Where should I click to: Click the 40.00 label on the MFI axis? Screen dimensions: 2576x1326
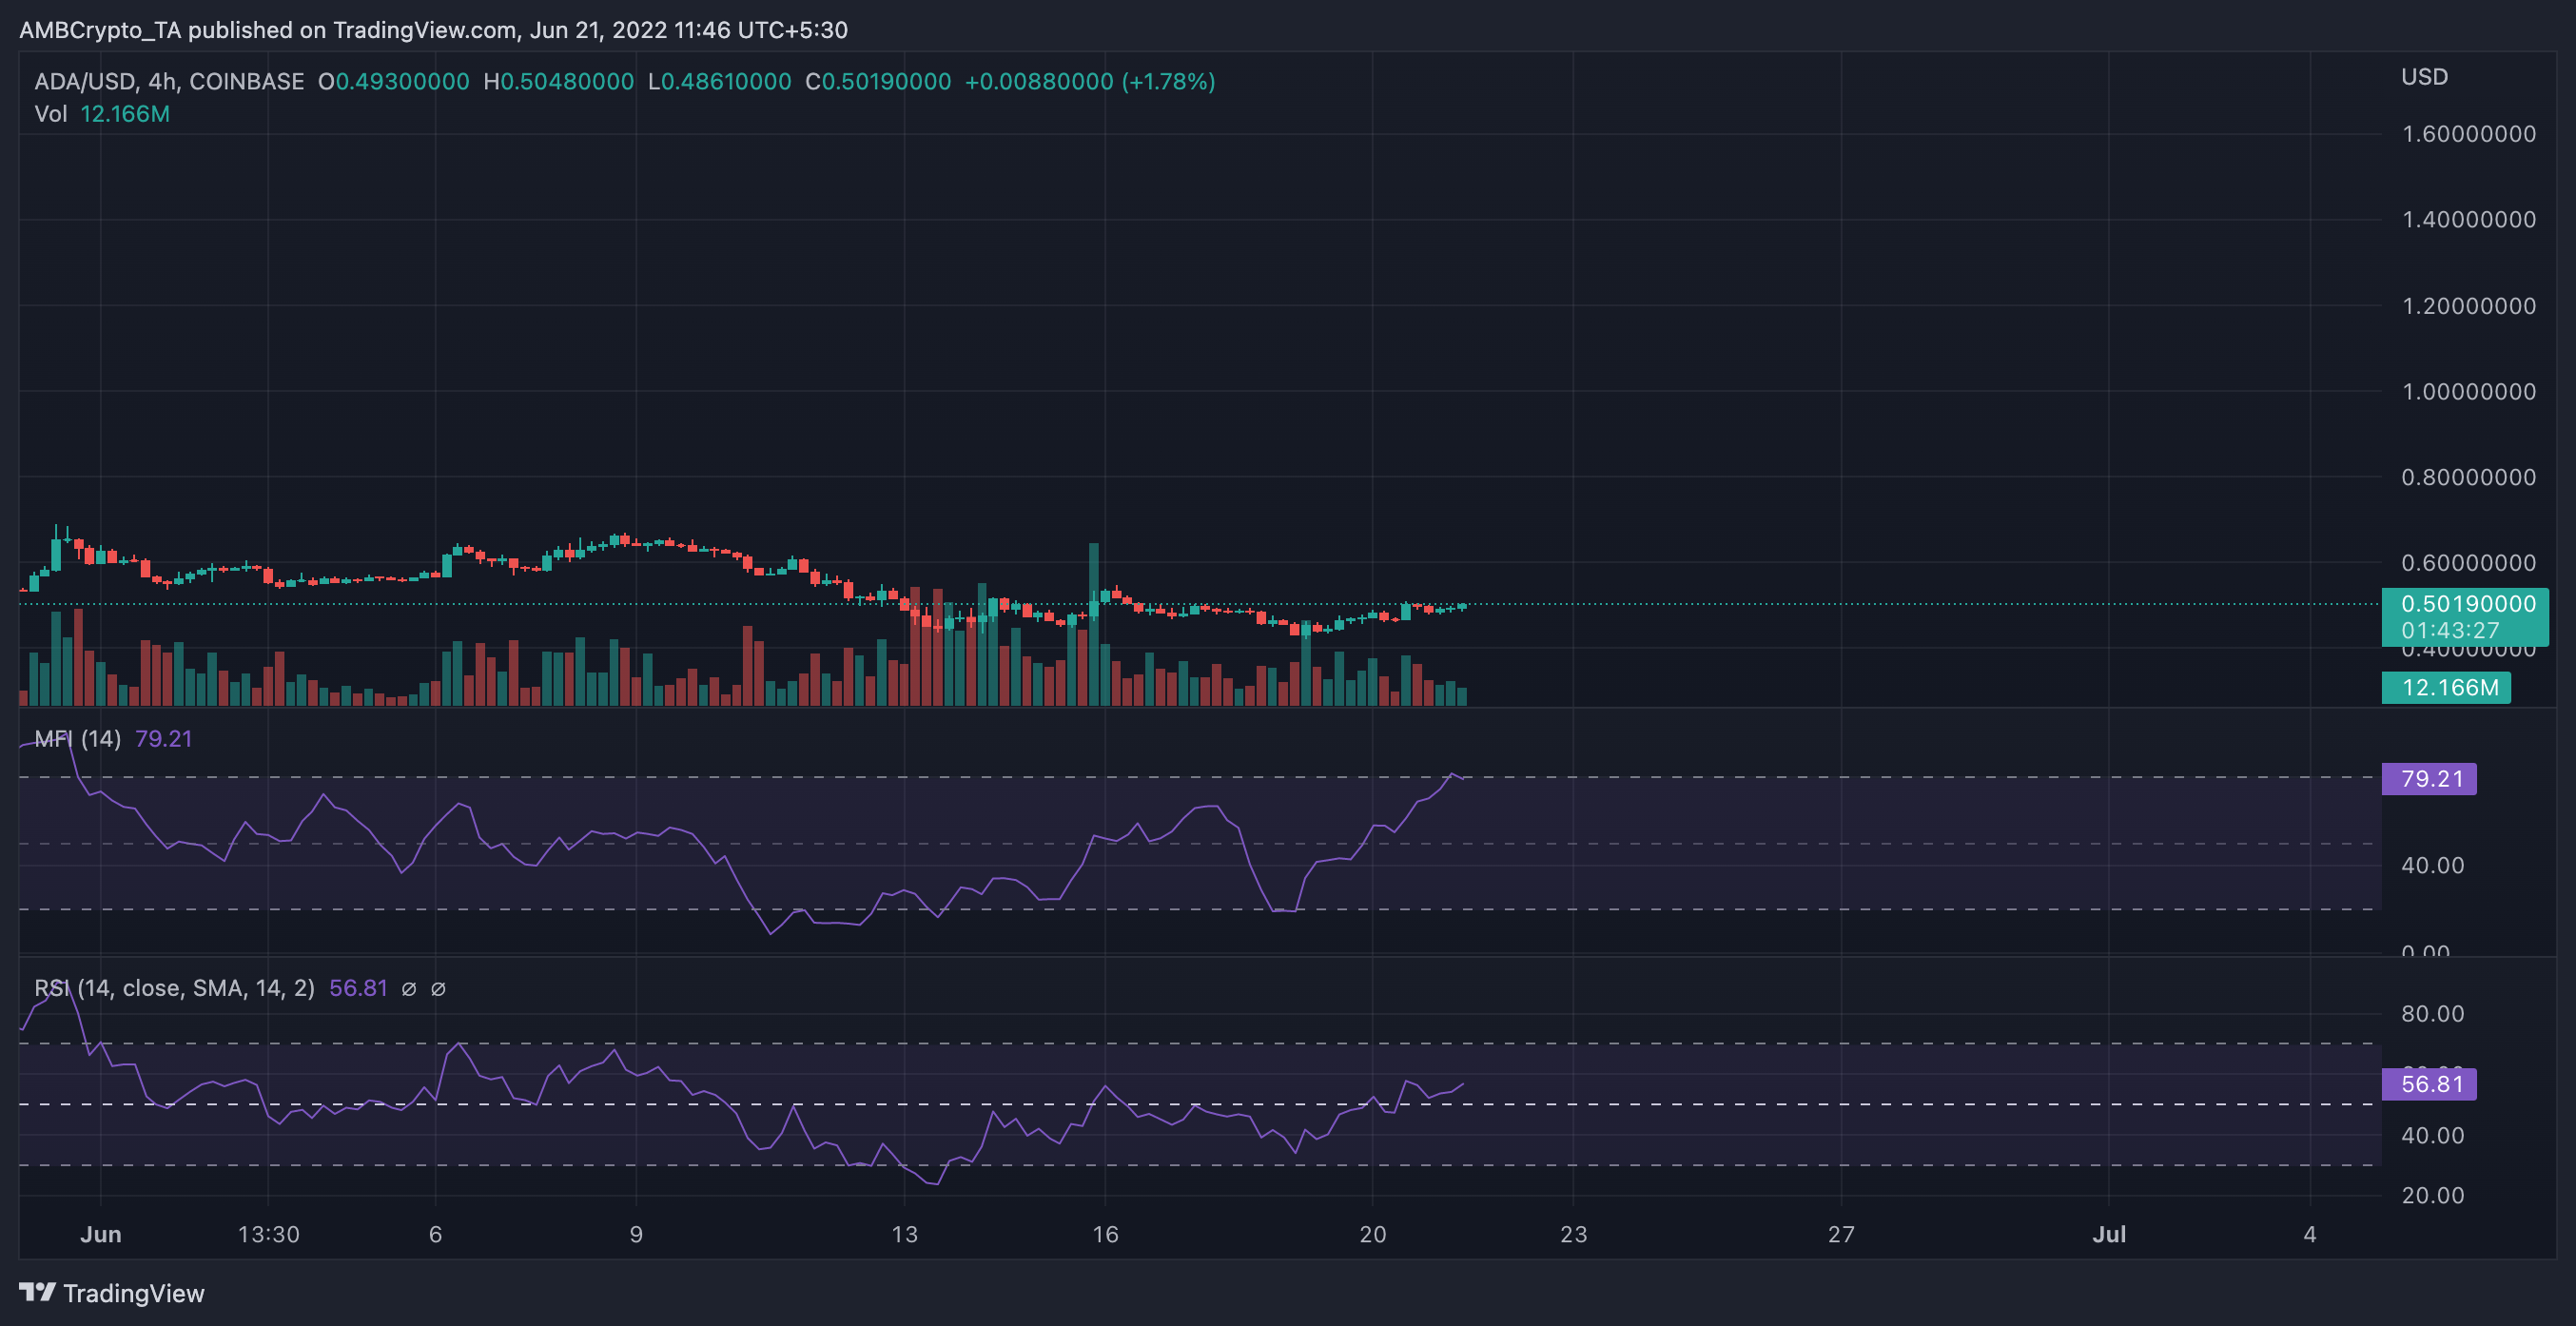(x=2432, y=866)
